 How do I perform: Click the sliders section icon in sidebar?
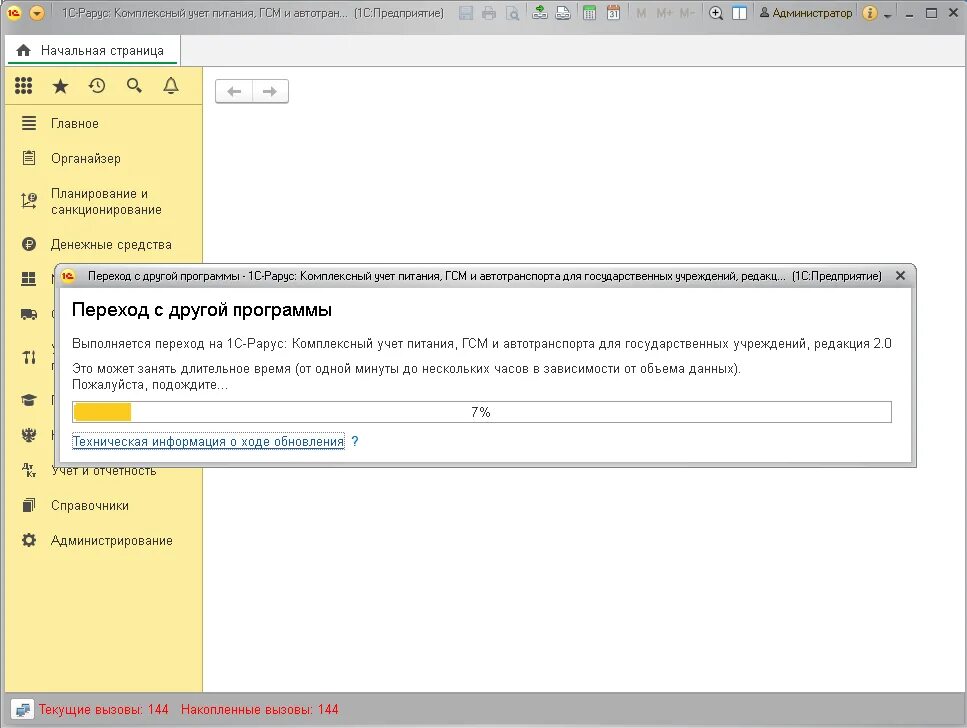pyautogui.click(x=28, y=357)
